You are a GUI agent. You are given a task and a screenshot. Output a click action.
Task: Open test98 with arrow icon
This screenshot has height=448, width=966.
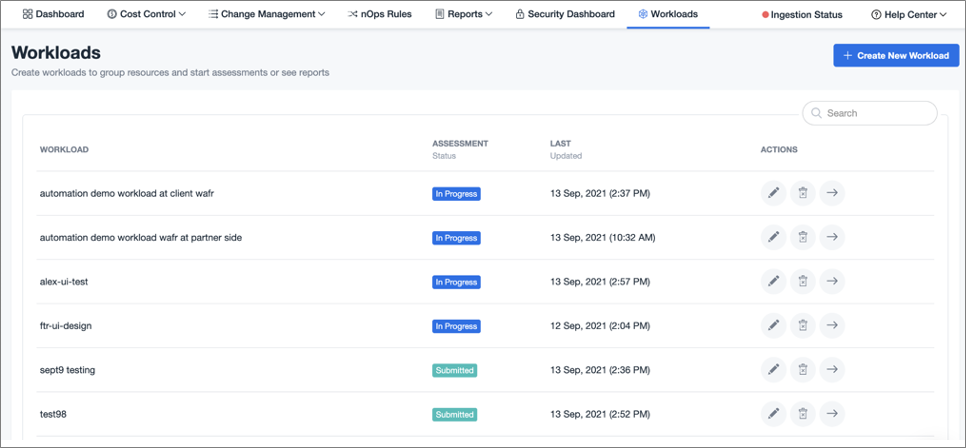point(832,413)
